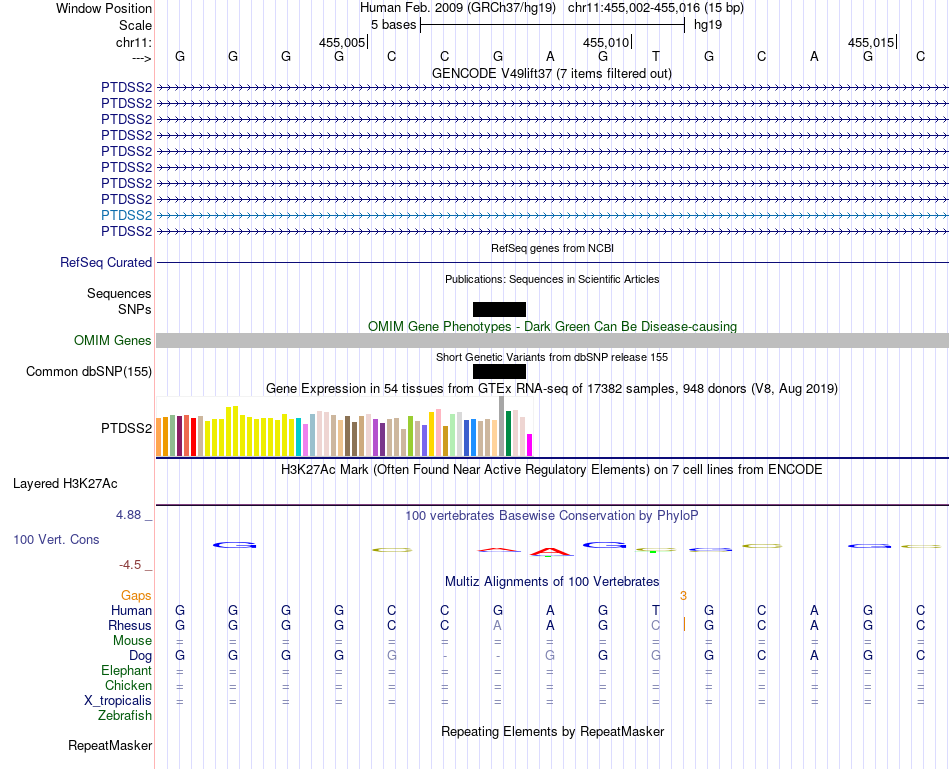This screenshot has height=769, width=950.
Task: Click the Elephant alignment row label
Action: pyautogui.click(x=126, y=670)
